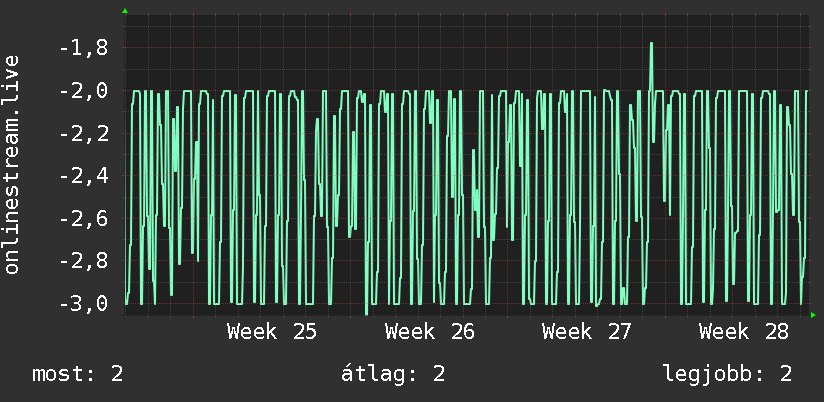Click the green arrow at right end of X axis
This screenshot has height=402, width=824.
pos(813,315)
